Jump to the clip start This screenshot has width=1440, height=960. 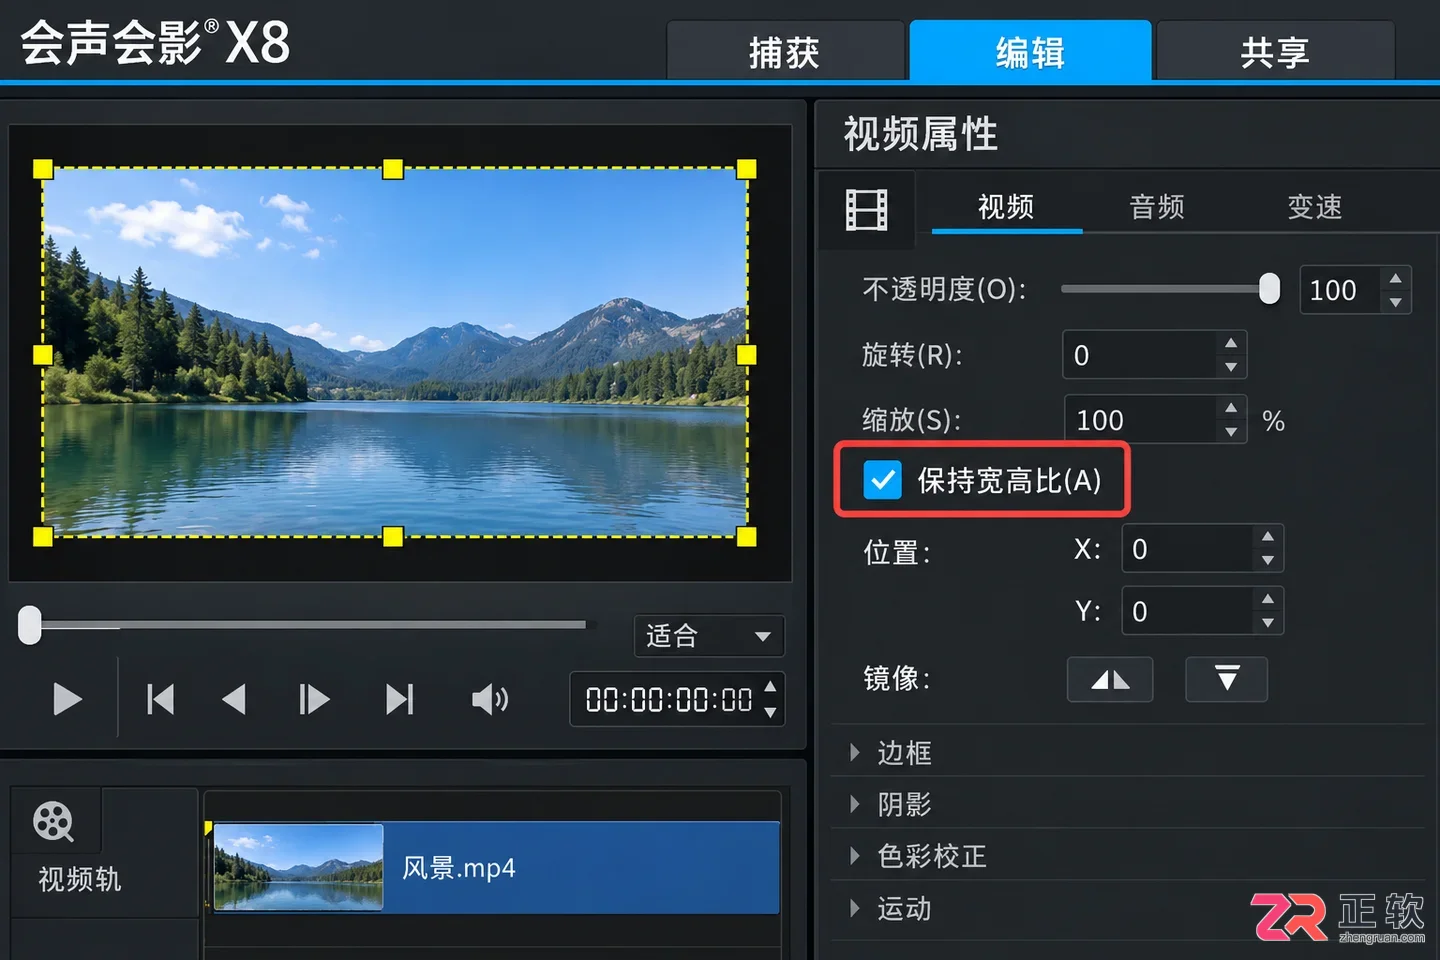pyautogui.click(x=160, y=699)
